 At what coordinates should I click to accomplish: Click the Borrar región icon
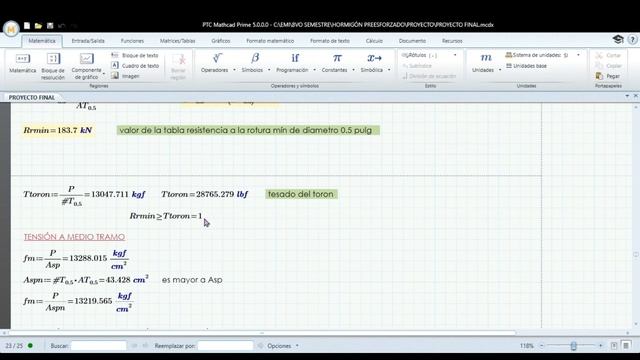(x=178, y=60)
